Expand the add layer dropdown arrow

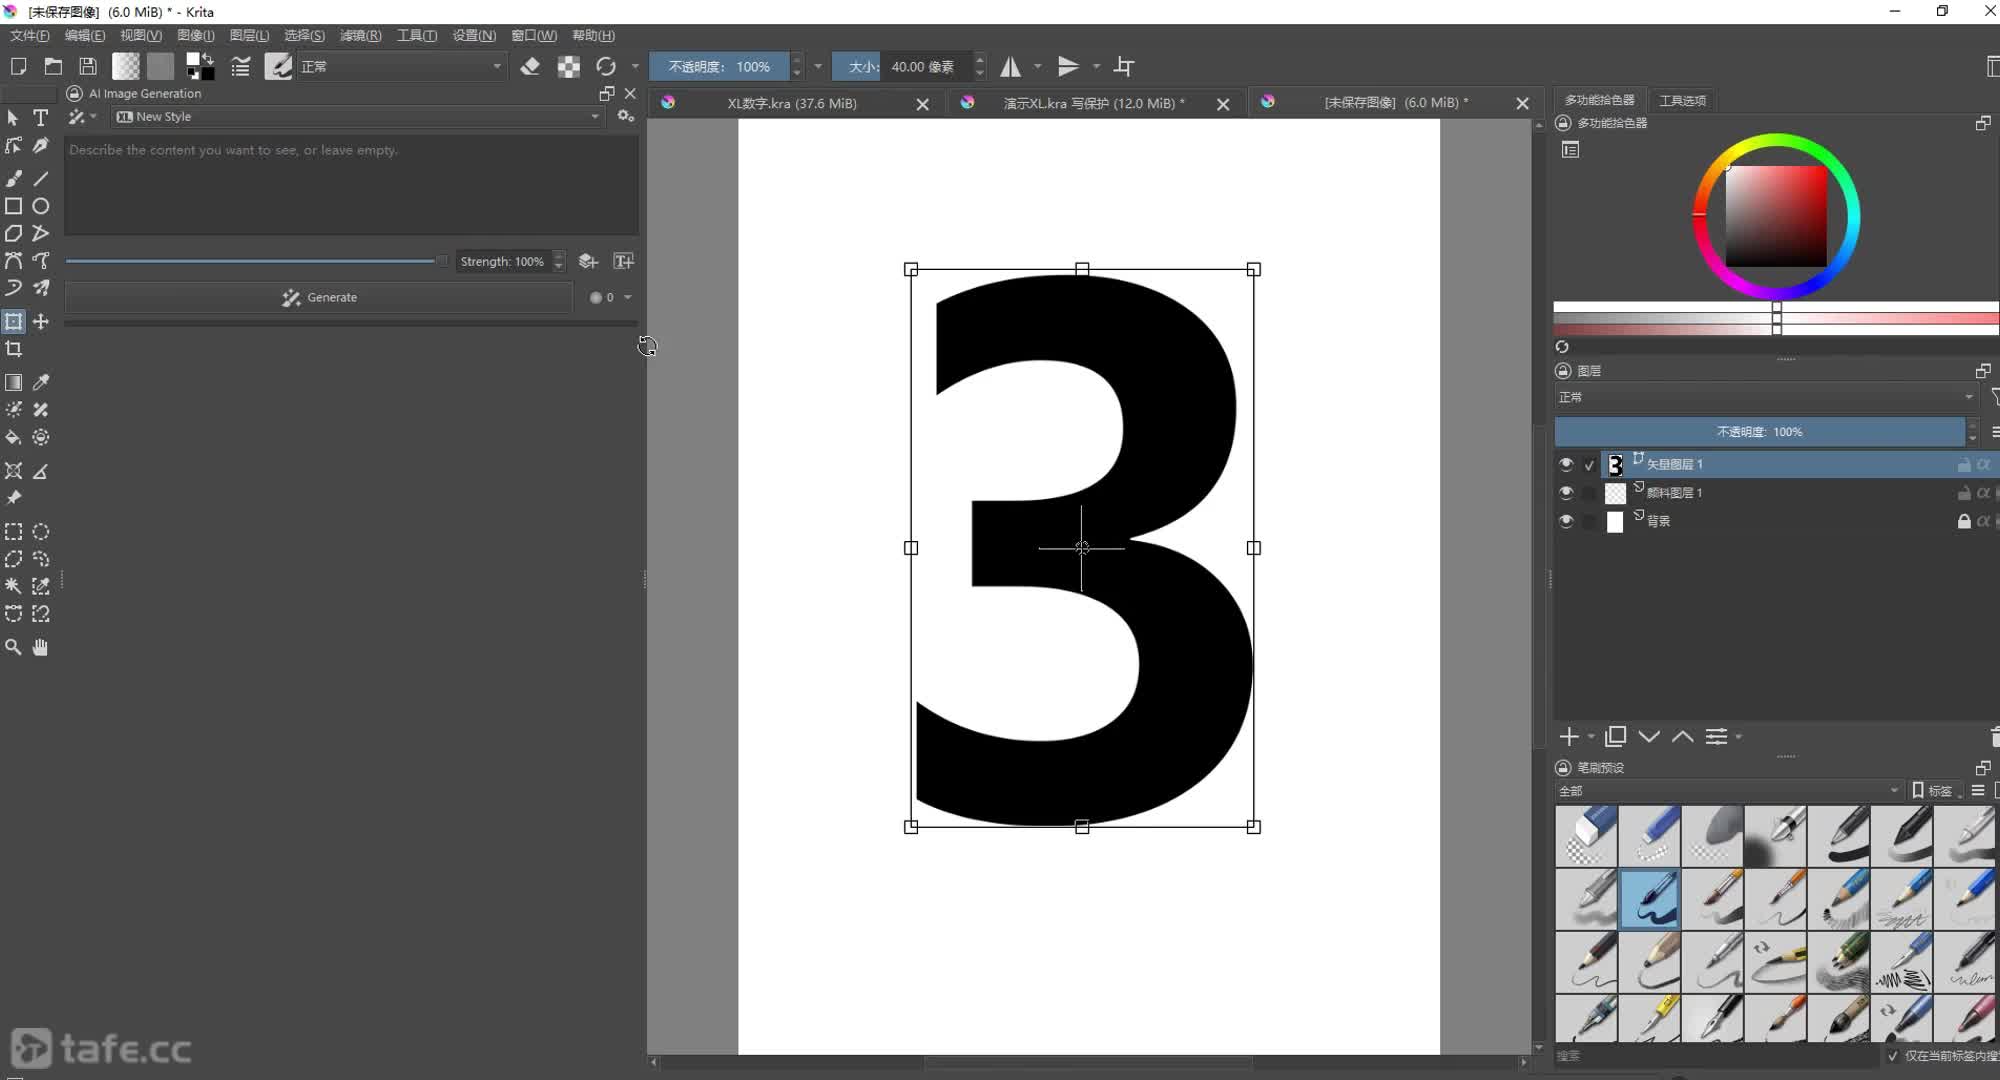click(1591, 737)
